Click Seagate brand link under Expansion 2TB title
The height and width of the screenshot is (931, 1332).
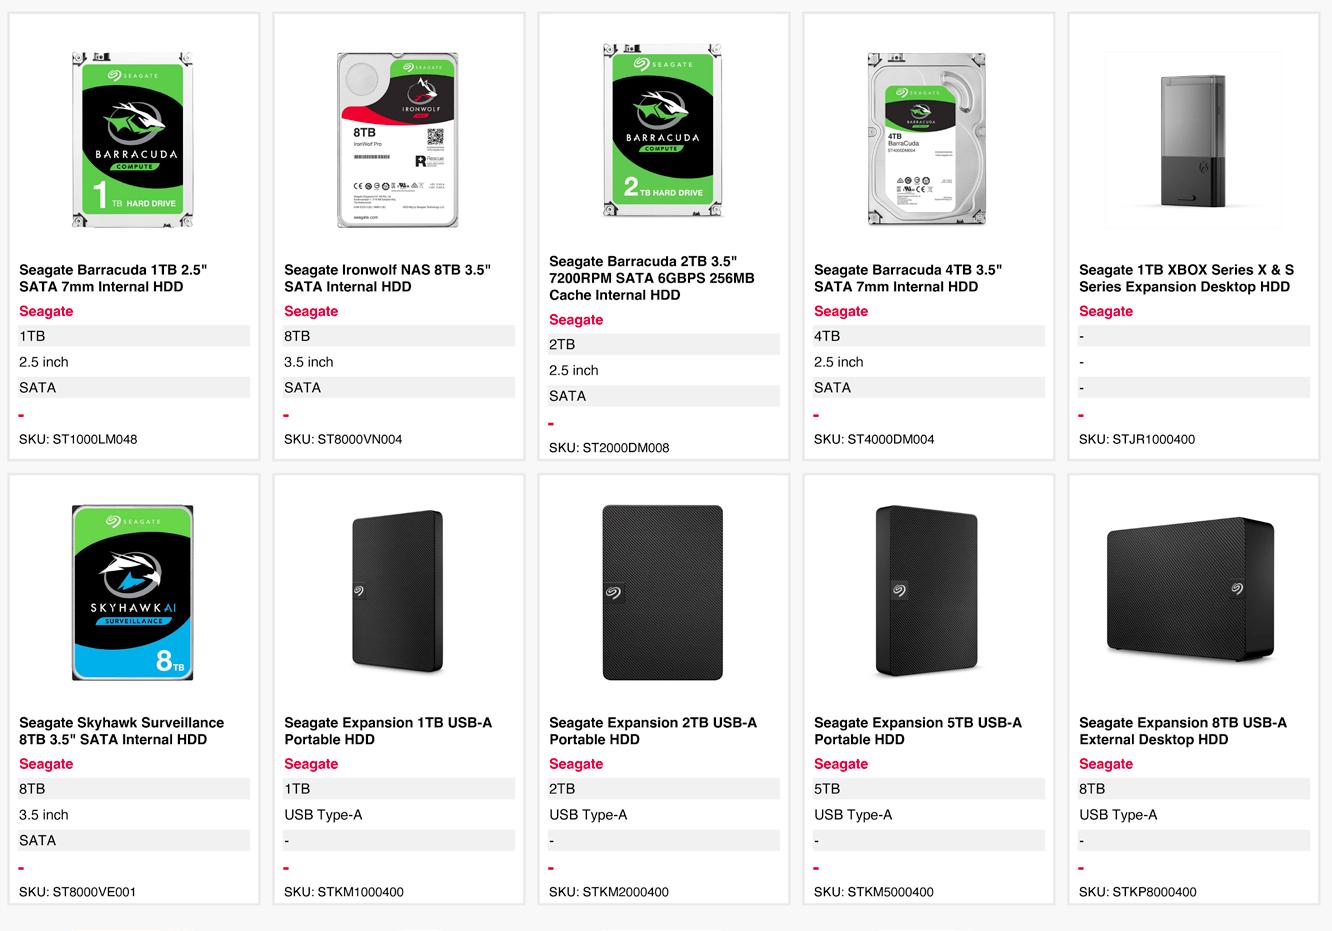click(x=576, y=764)
